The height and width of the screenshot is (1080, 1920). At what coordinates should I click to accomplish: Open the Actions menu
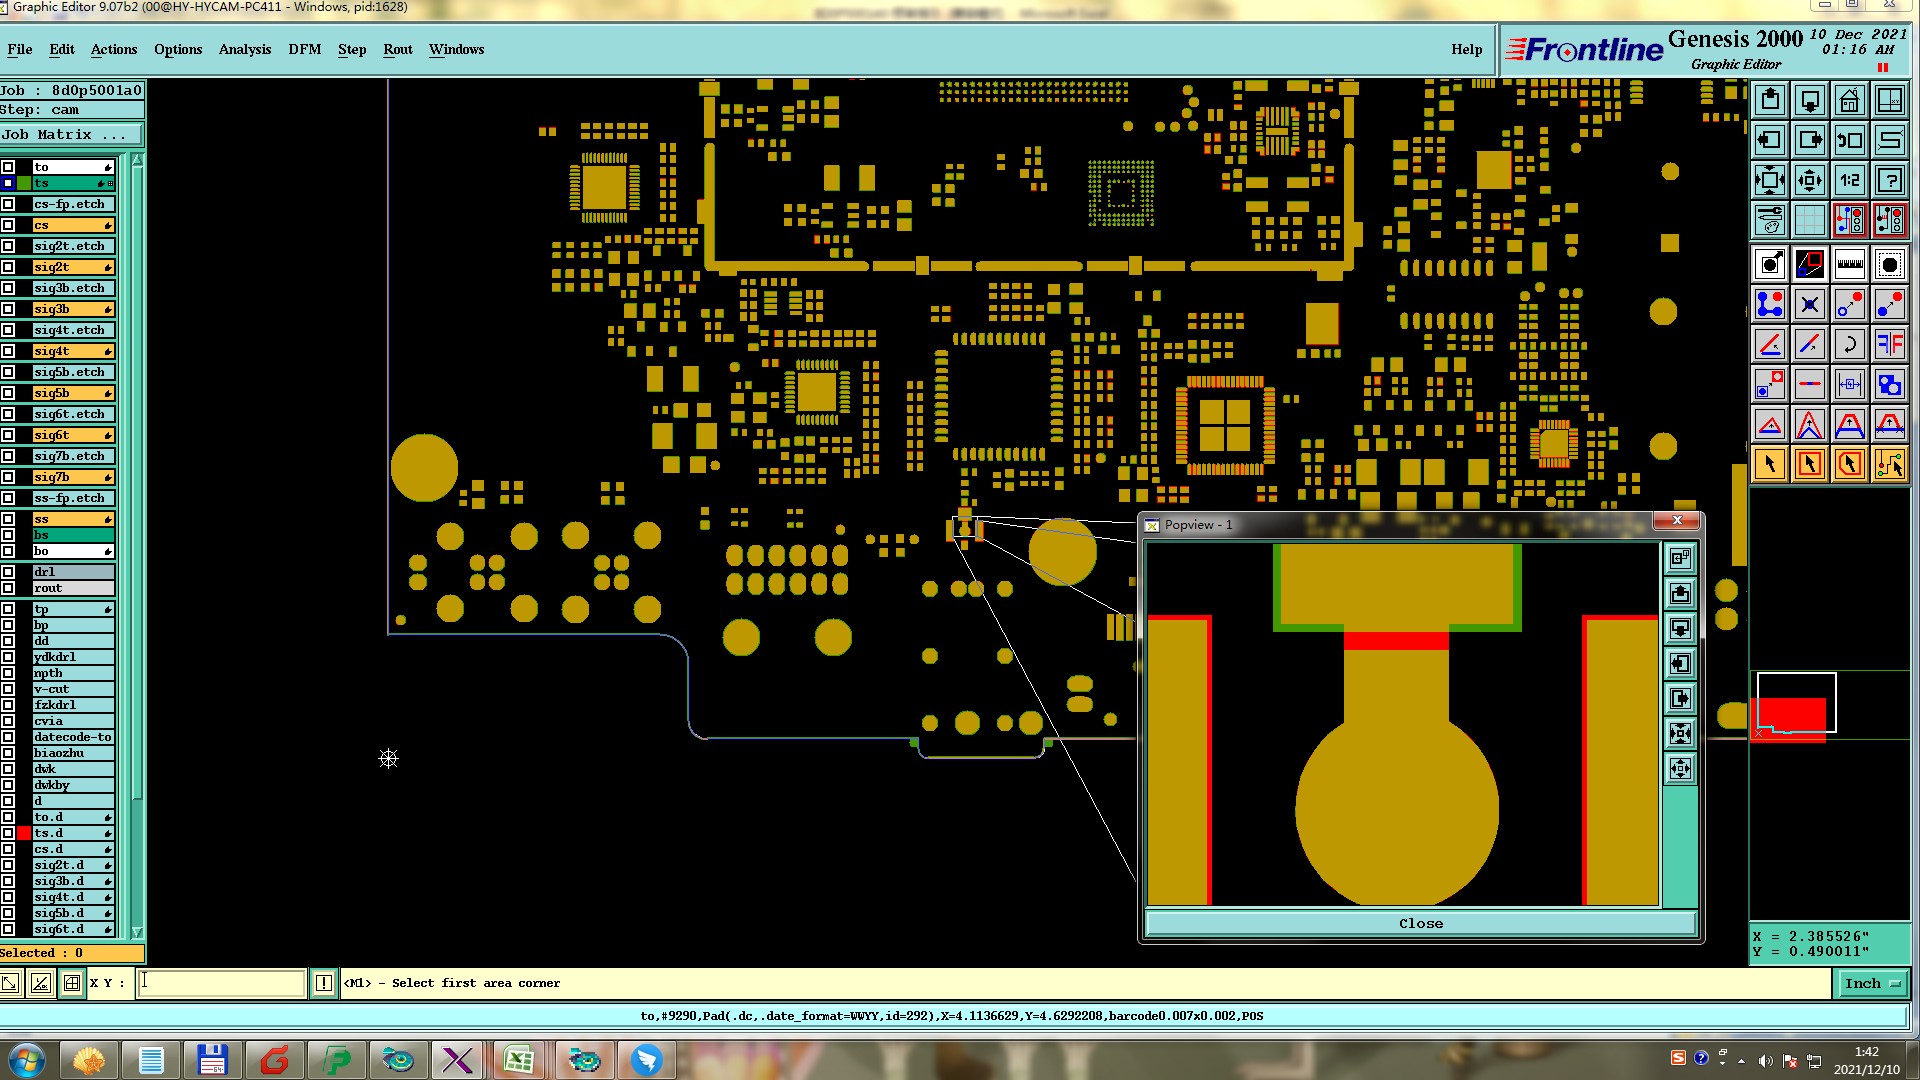coord(114,49)
